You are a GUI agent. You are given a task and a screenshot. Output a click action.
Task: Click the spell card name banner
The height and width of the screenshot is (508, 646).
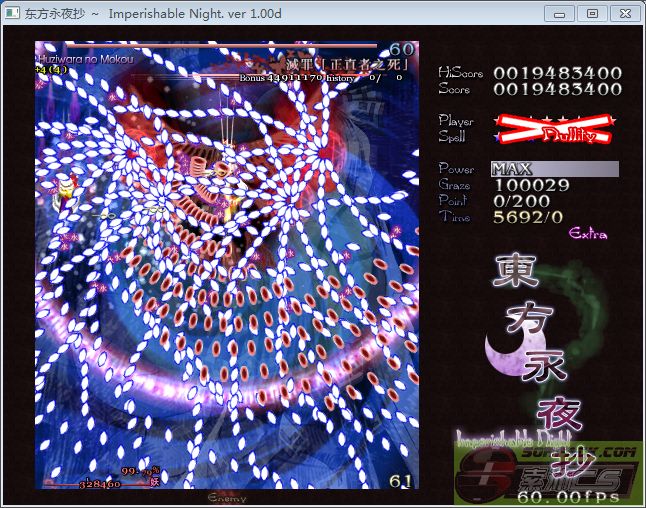[347, 64]
